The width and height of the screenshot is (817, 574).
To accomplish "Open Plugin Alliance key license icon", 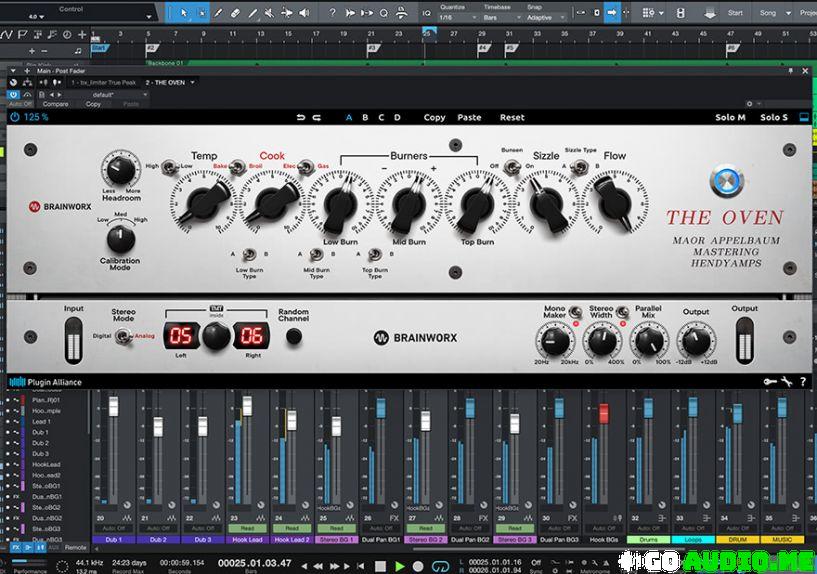I will (x=770, y=382).
